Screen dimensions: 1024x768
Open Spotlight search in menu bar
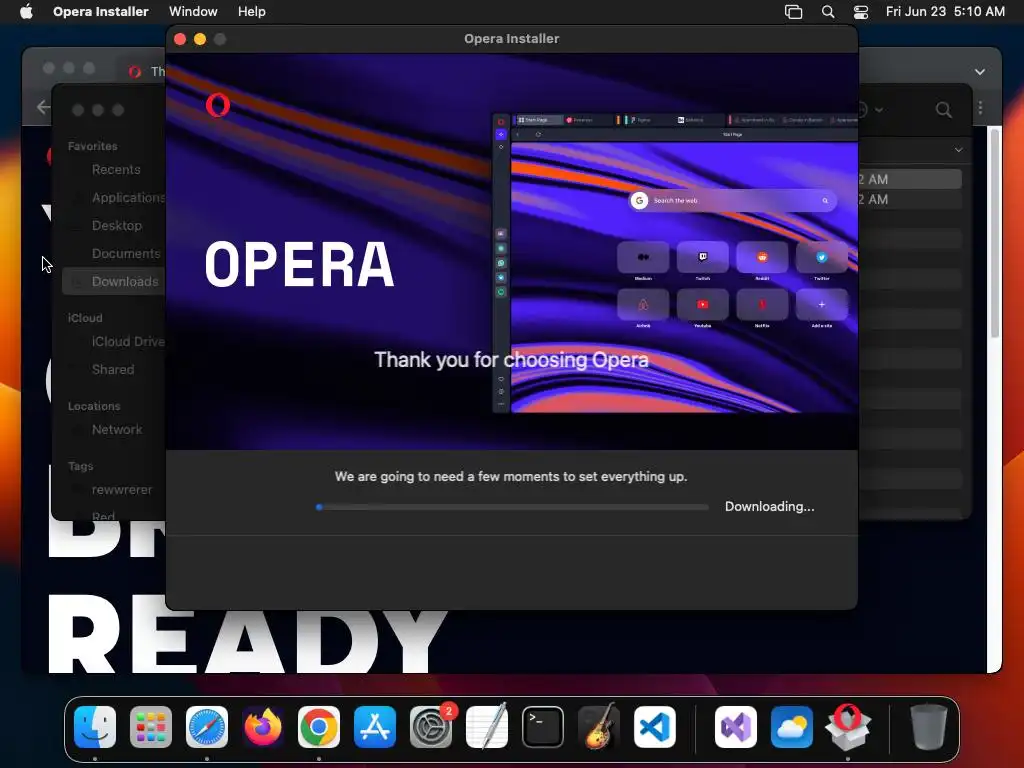click(x=827, y=12)
